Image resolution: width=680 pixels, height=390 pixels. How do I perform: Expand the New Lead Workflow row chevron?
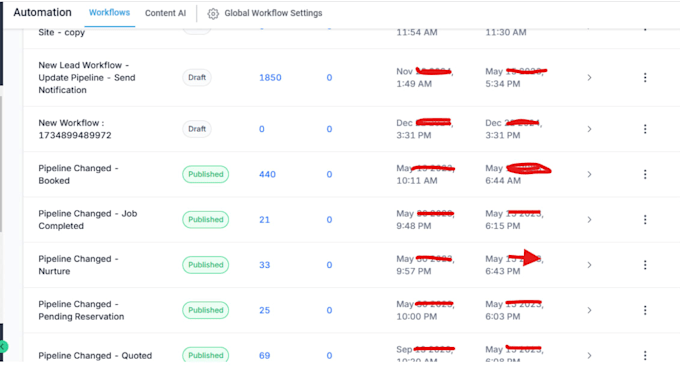click(x=589, y=77)
